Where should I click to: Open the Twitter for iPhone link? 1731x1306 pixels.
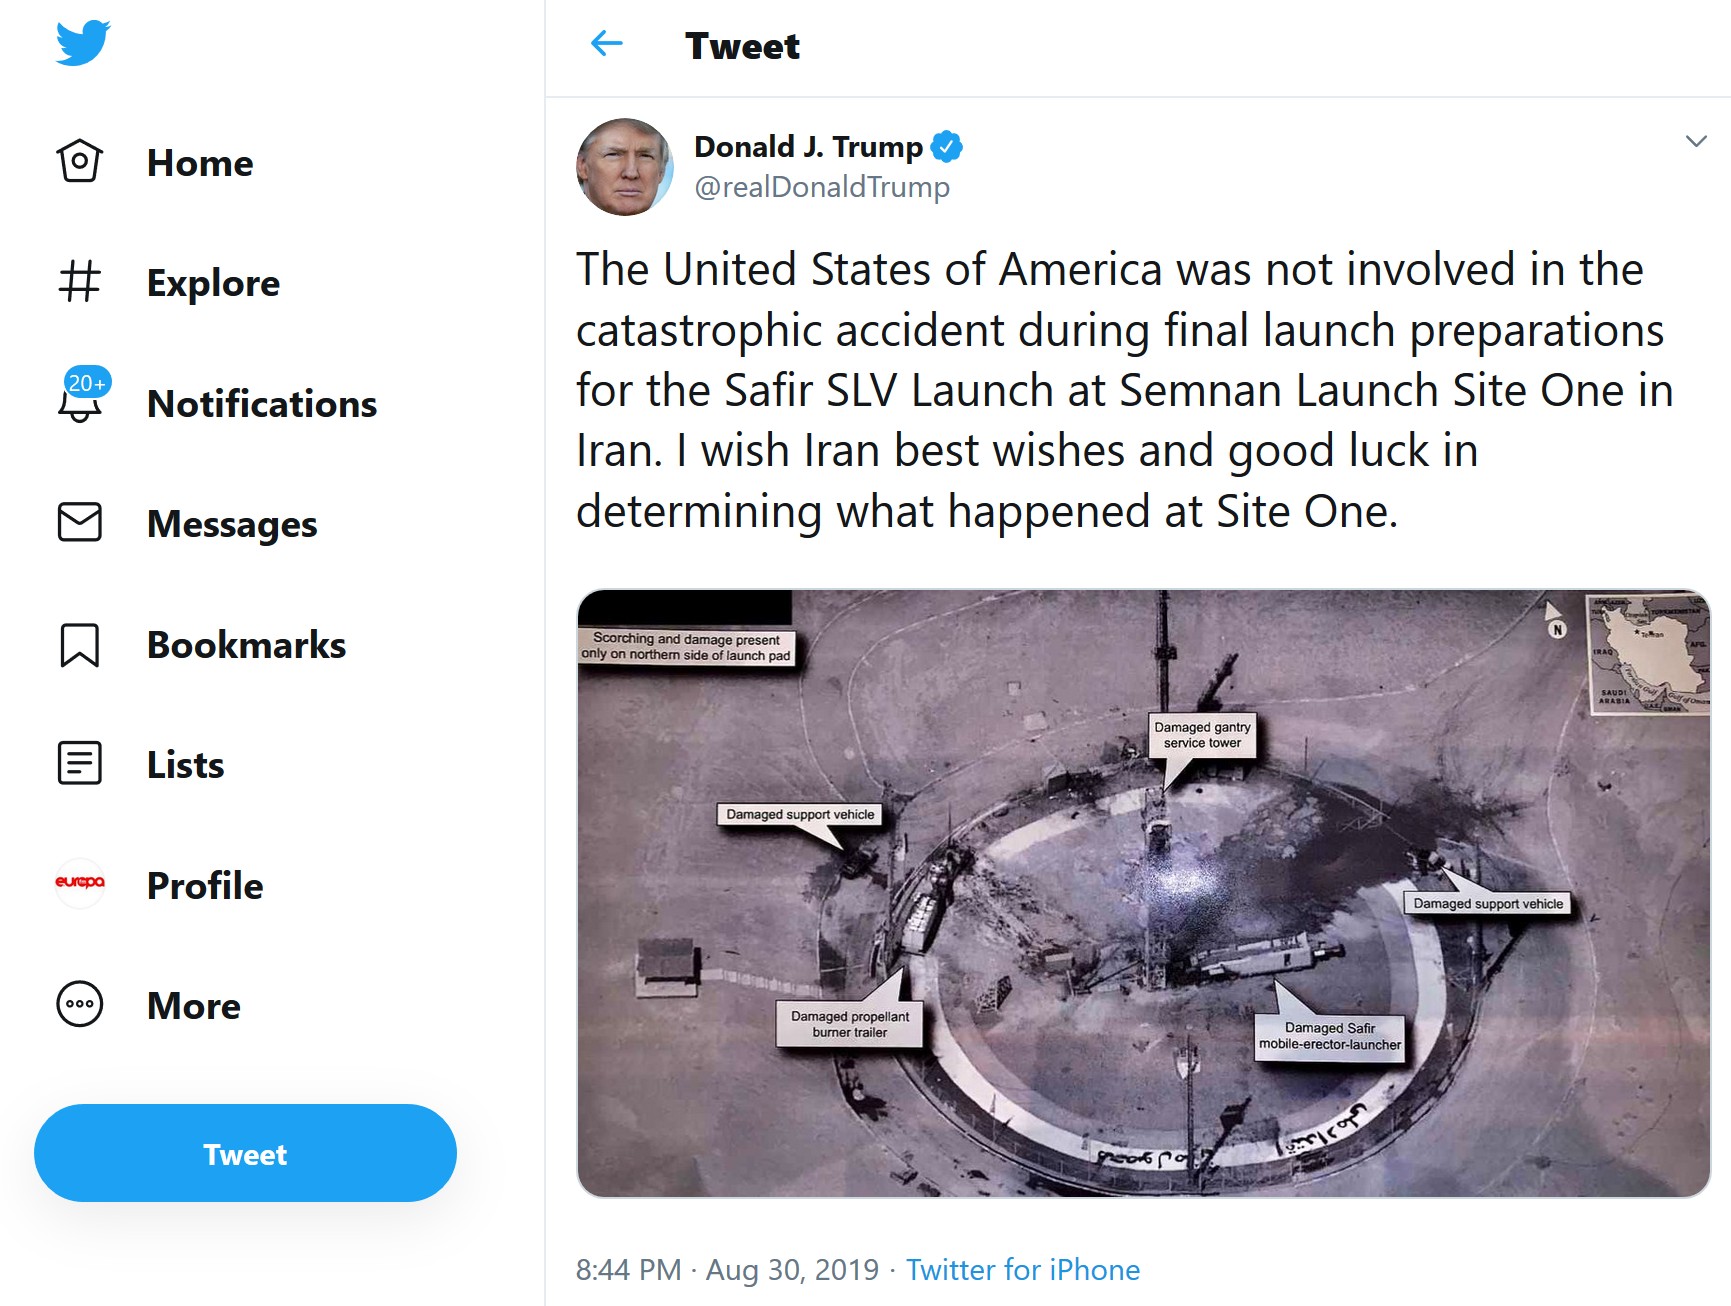pyautogui.click(x=1022, y=1270)
